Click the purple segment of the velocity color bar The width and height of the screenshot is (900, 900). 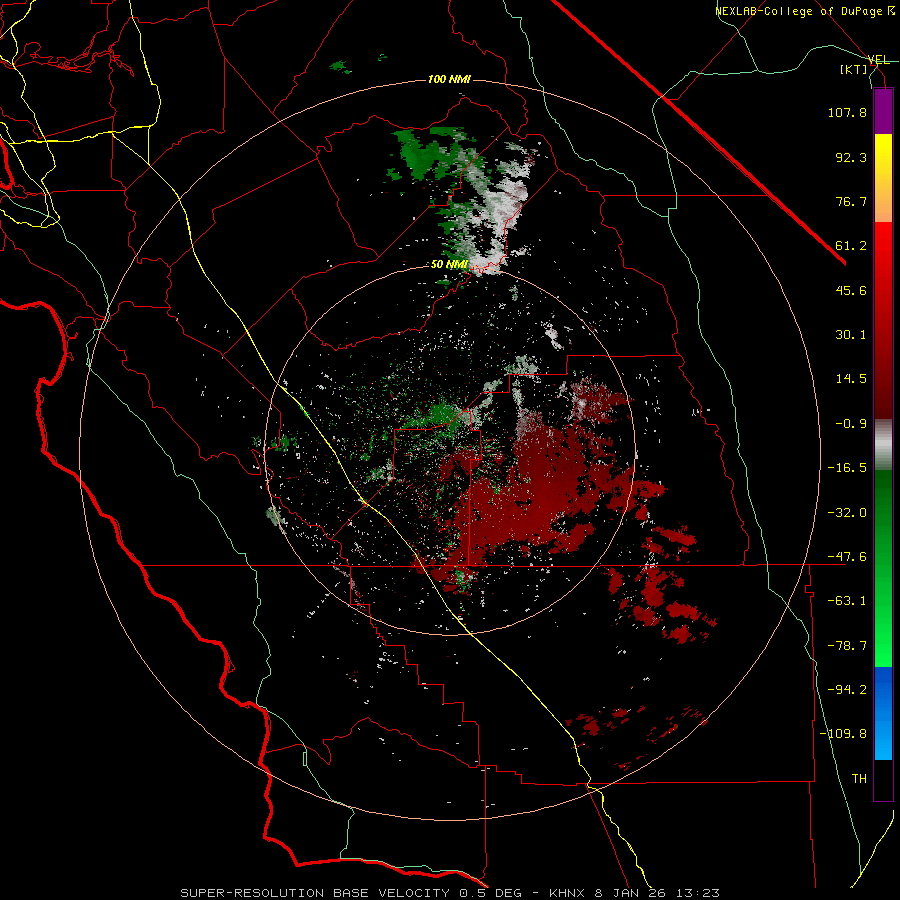(x=883, y=111)
